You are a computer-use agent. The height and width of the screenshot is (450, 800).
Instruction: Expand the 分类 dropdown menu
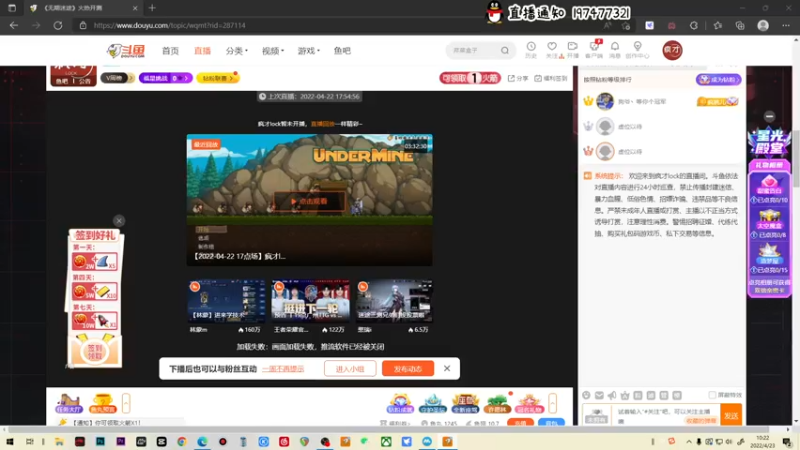point(237,51)
